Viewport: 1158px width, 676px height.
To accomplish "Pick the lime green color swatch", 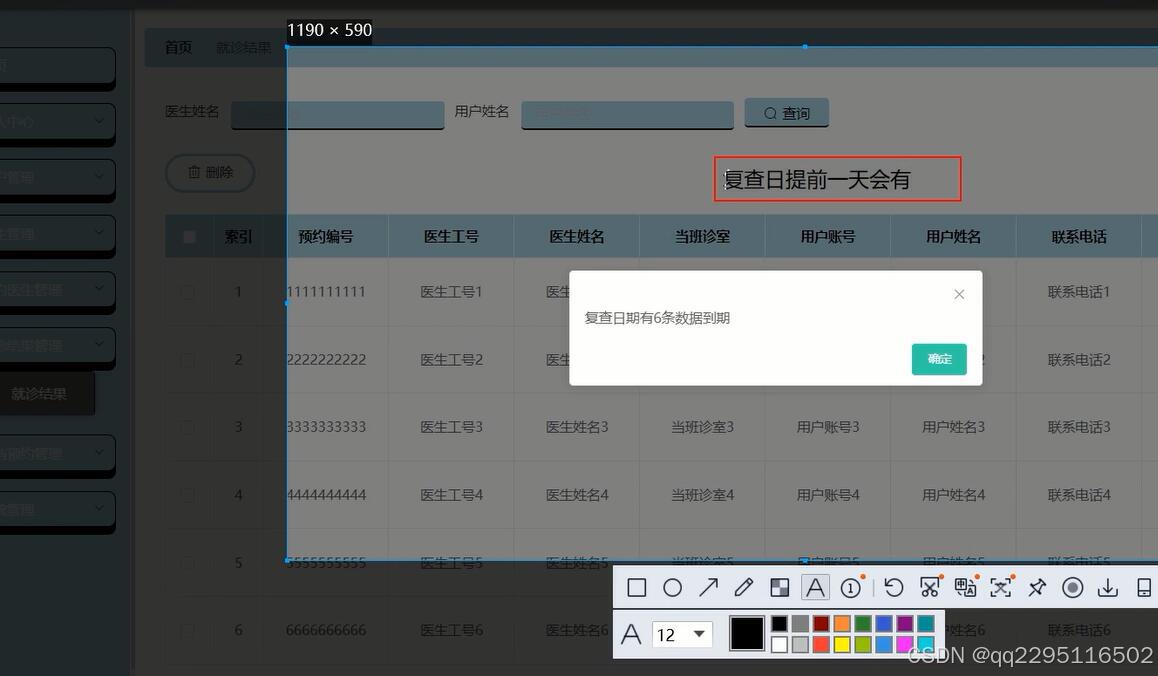I will pos(863,644).
